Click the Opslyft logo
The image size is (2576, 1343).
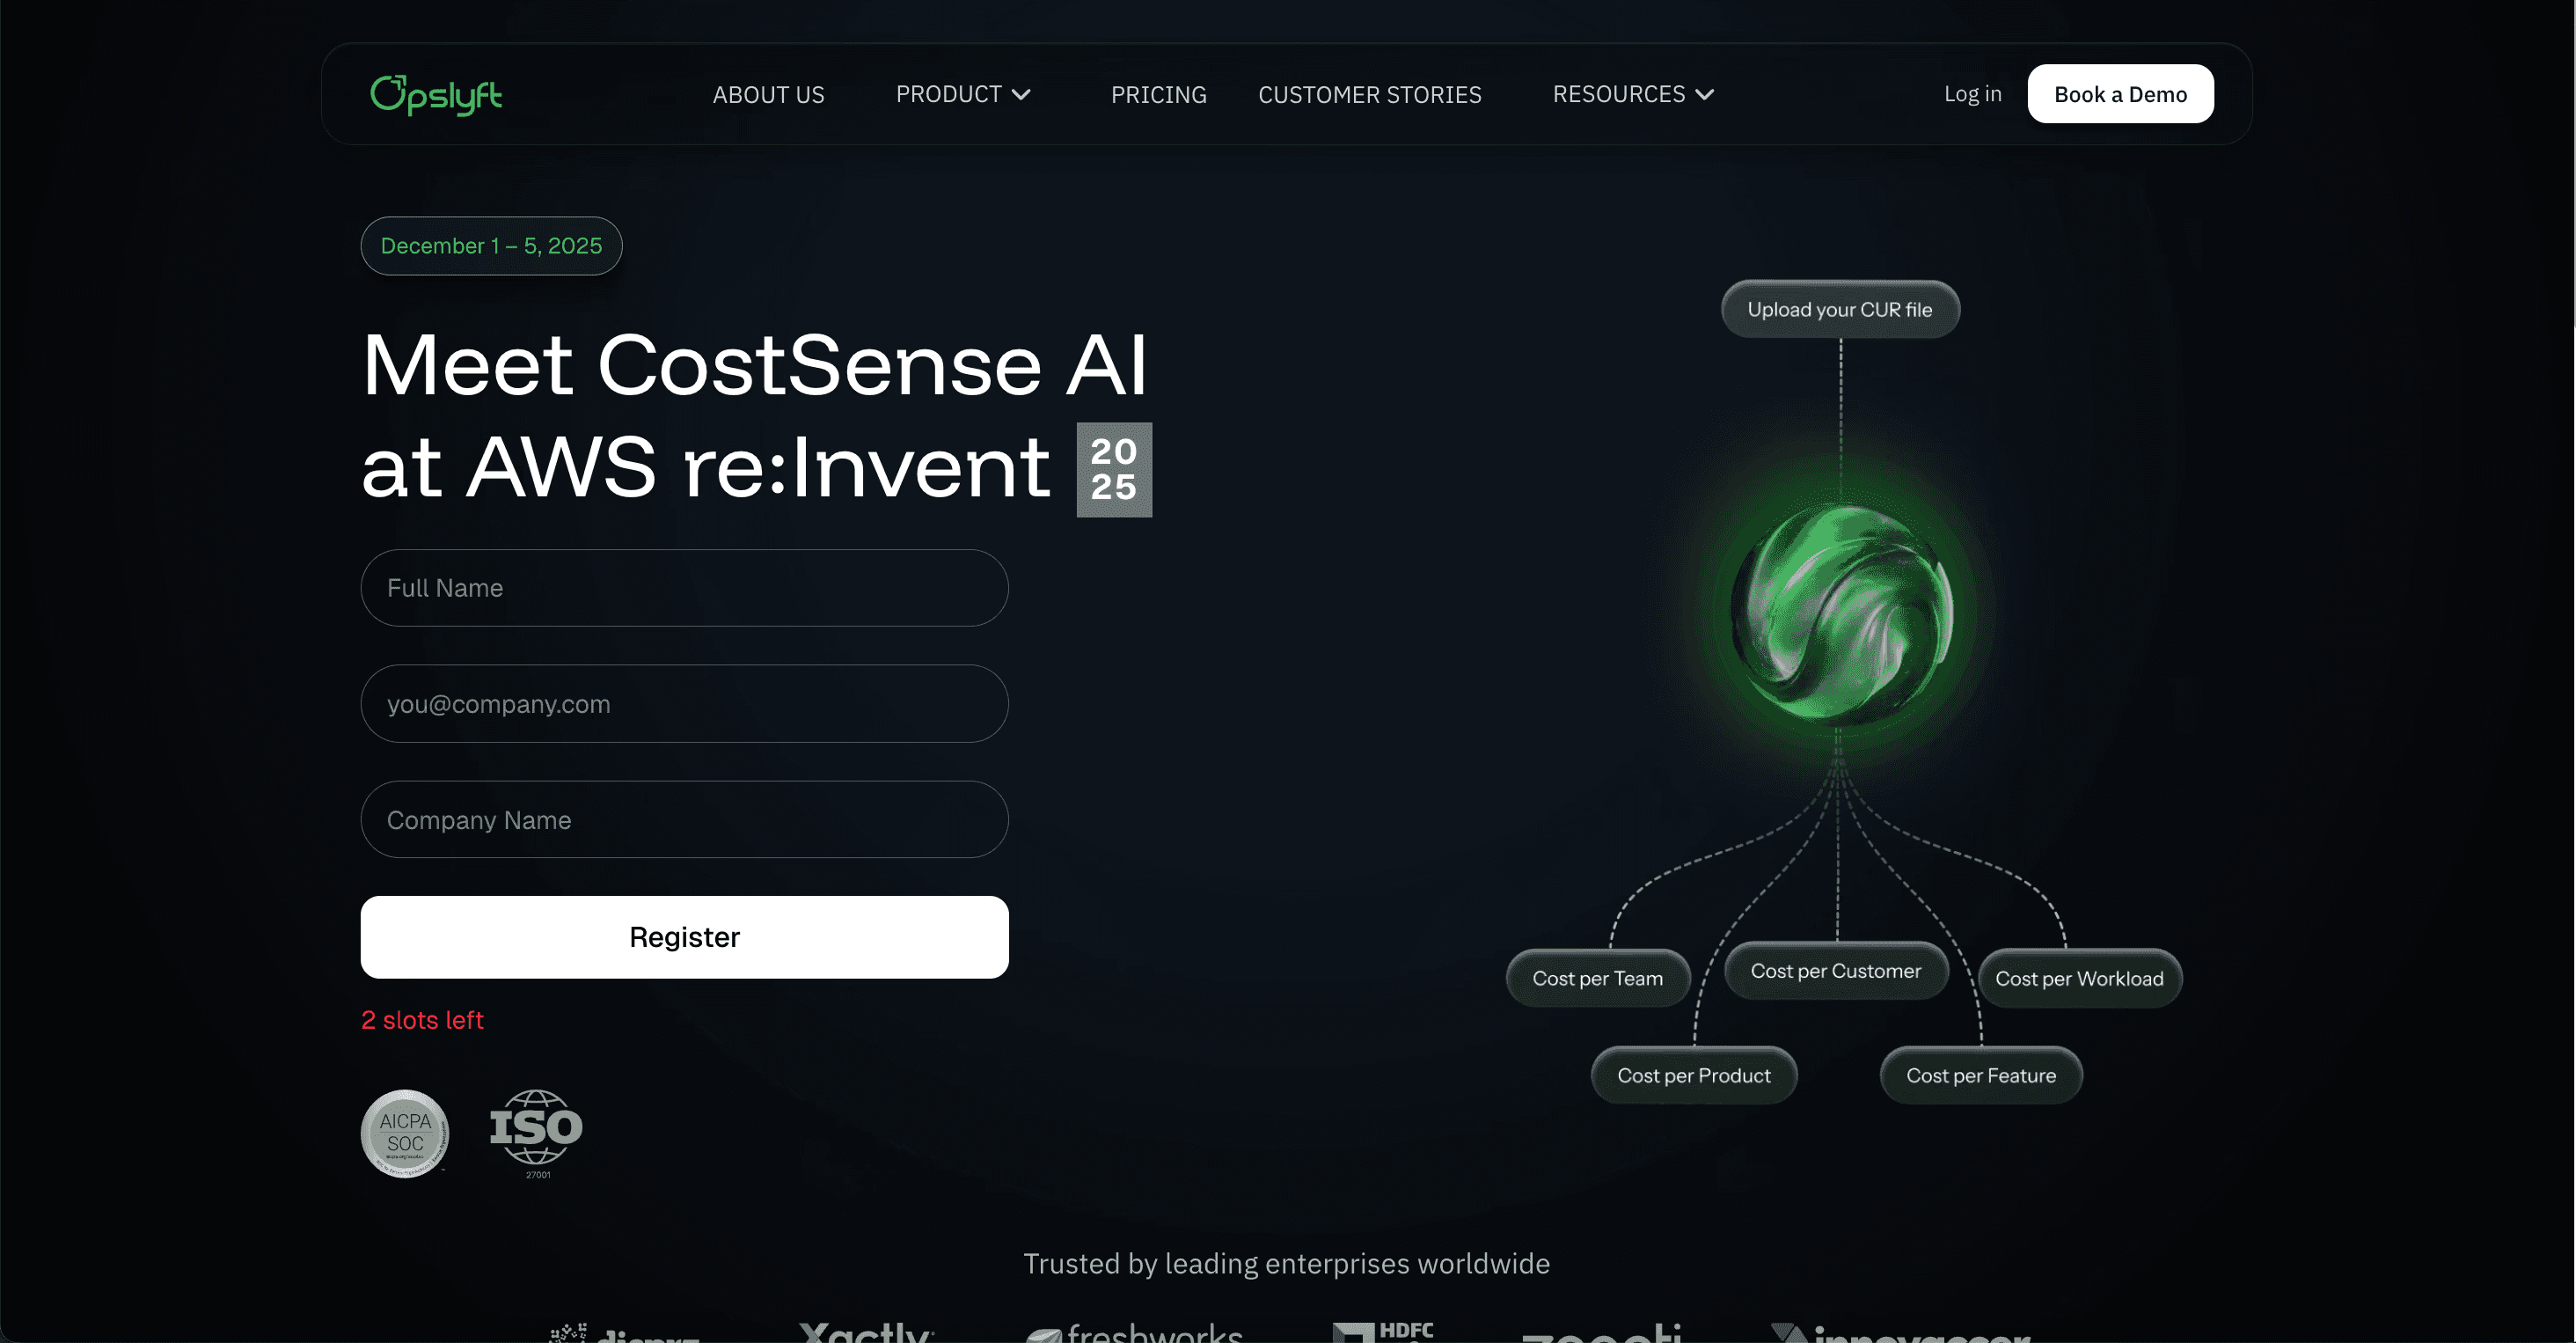click(436, 95)
